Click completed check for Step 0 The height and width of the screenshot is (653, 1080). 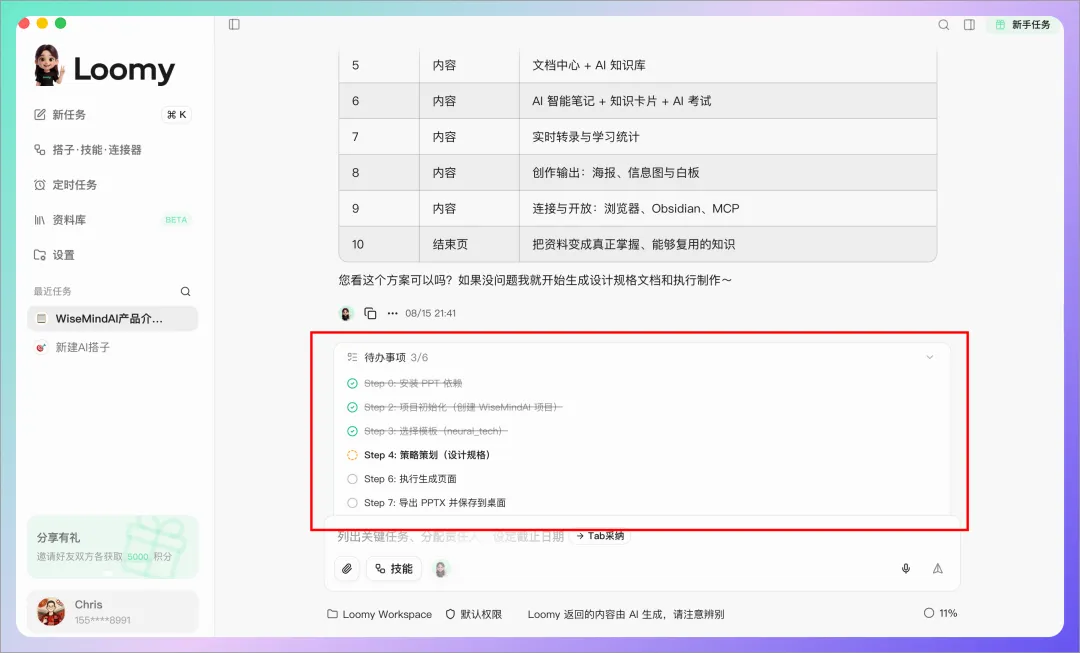pyautogui.click(x=352, y=384)
